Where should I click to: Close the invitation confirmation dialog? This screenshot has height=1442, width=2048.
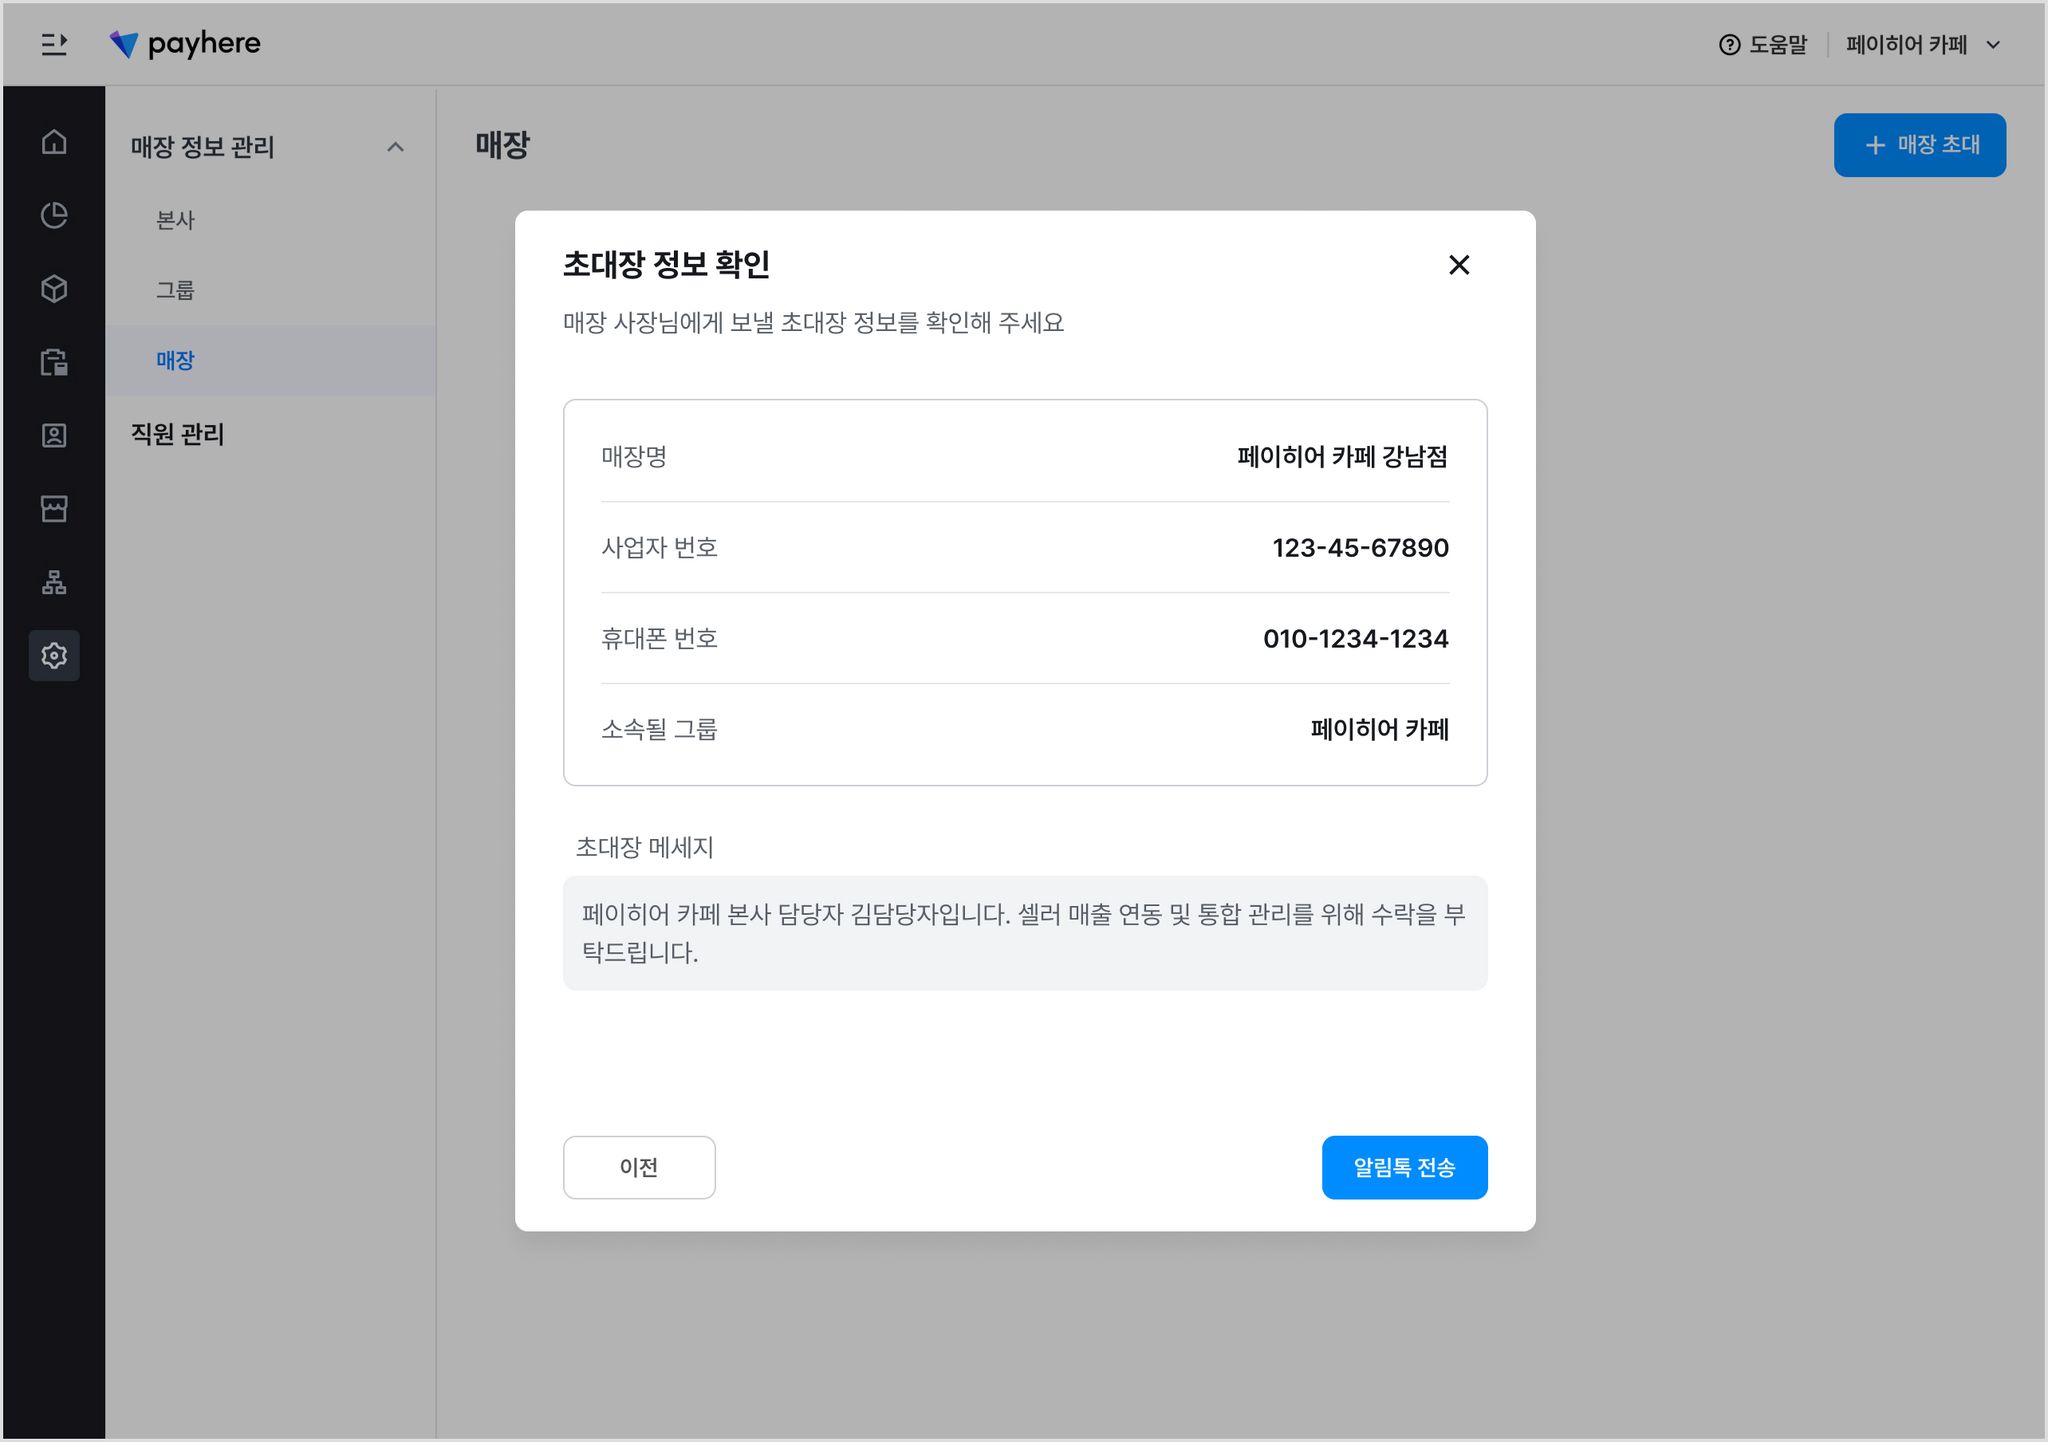click(1459, 265)
